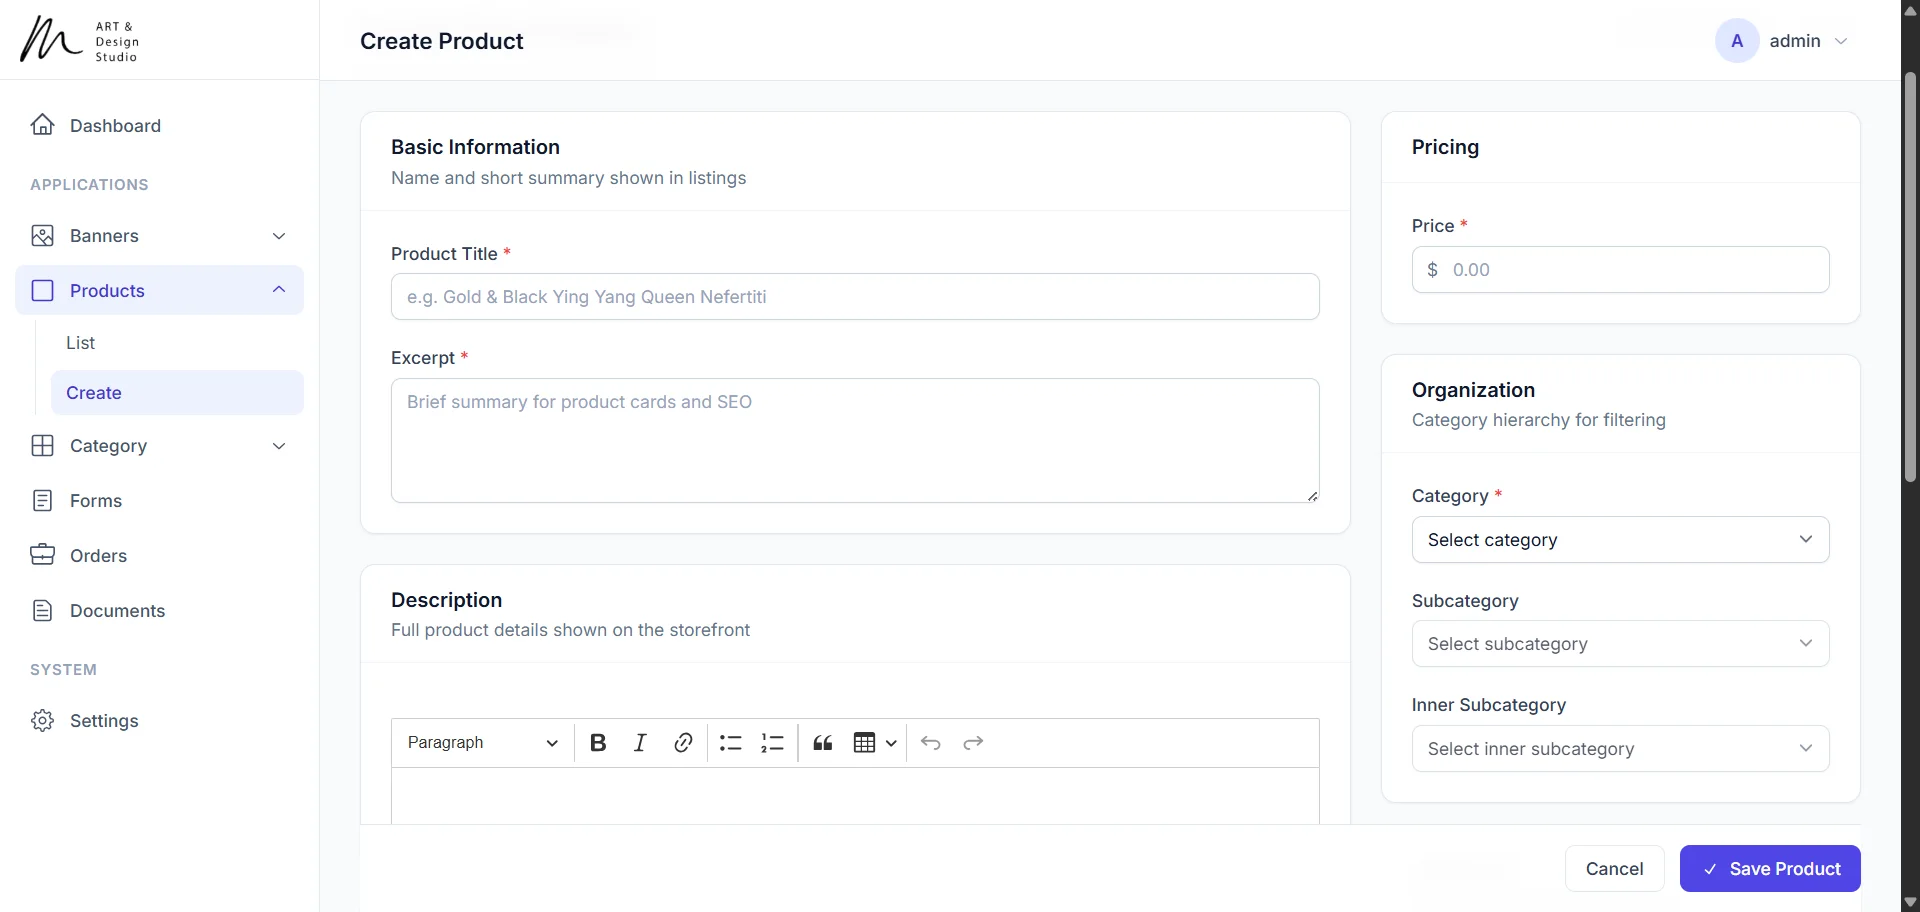Image resolution: width=1920 pixels, height=912 pixels.
Task: Click the Save Product button
Action: pyautogui.click(x=1770, y=869)
